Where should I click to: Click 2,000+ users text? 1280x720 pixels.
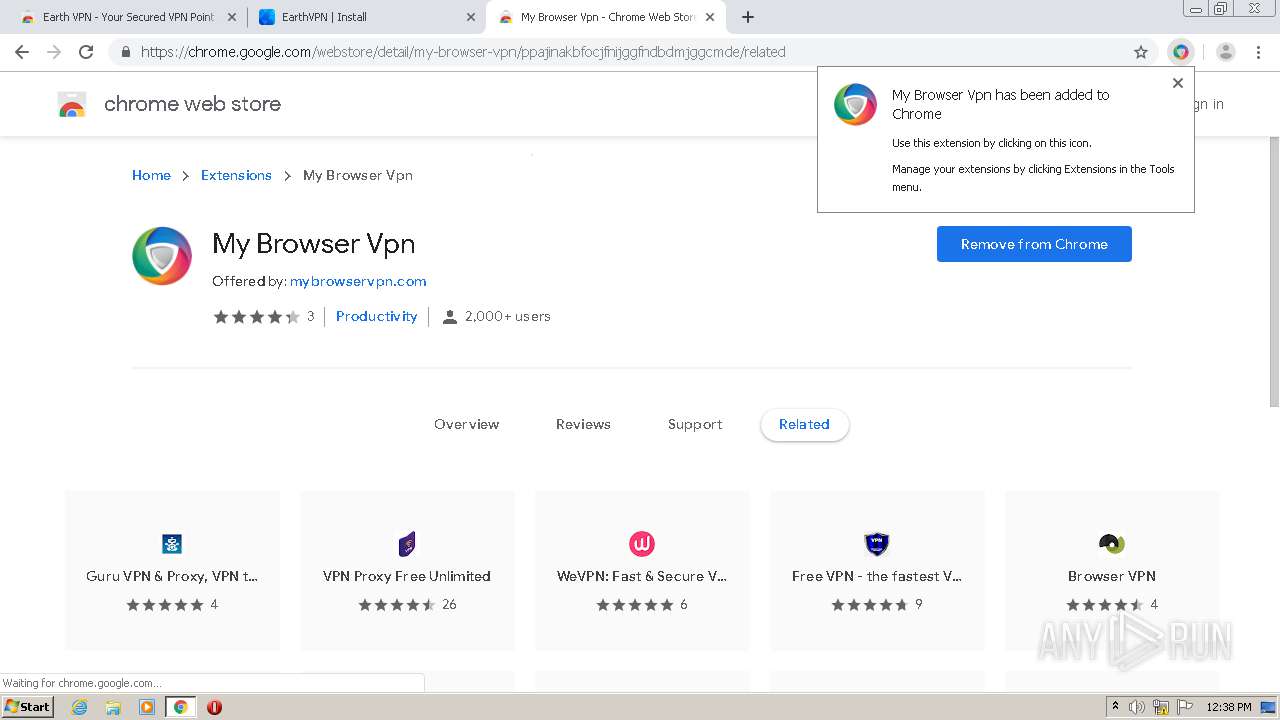(508, 316)
